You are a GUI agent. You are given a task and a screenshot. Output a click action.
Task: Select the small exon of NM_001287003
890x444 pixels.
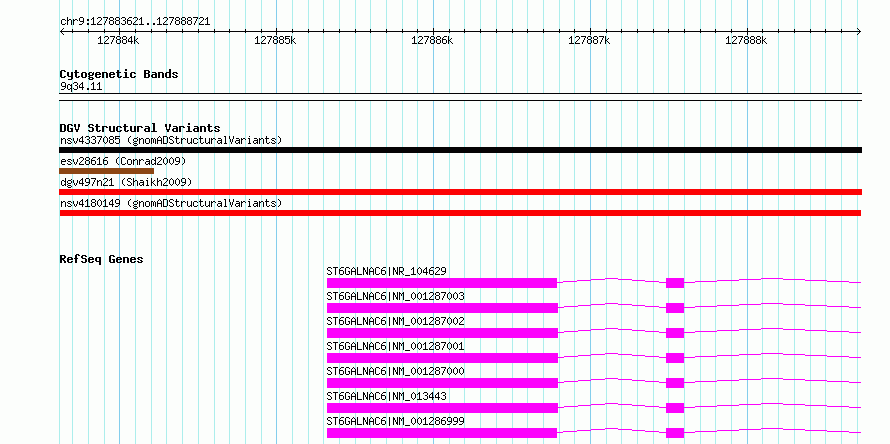click(x=675, y=308)
